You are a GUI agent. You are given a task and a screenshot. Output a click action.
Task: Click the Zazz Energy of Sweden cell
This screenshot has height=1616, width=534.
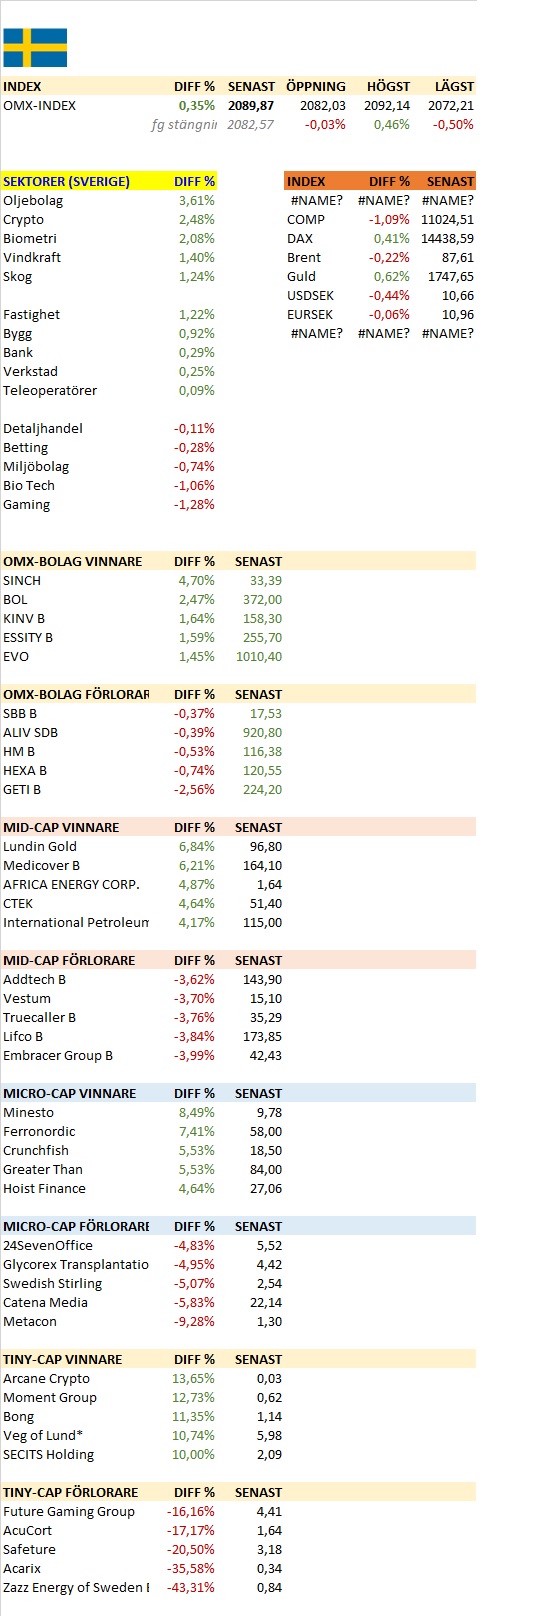[76, 1587]
